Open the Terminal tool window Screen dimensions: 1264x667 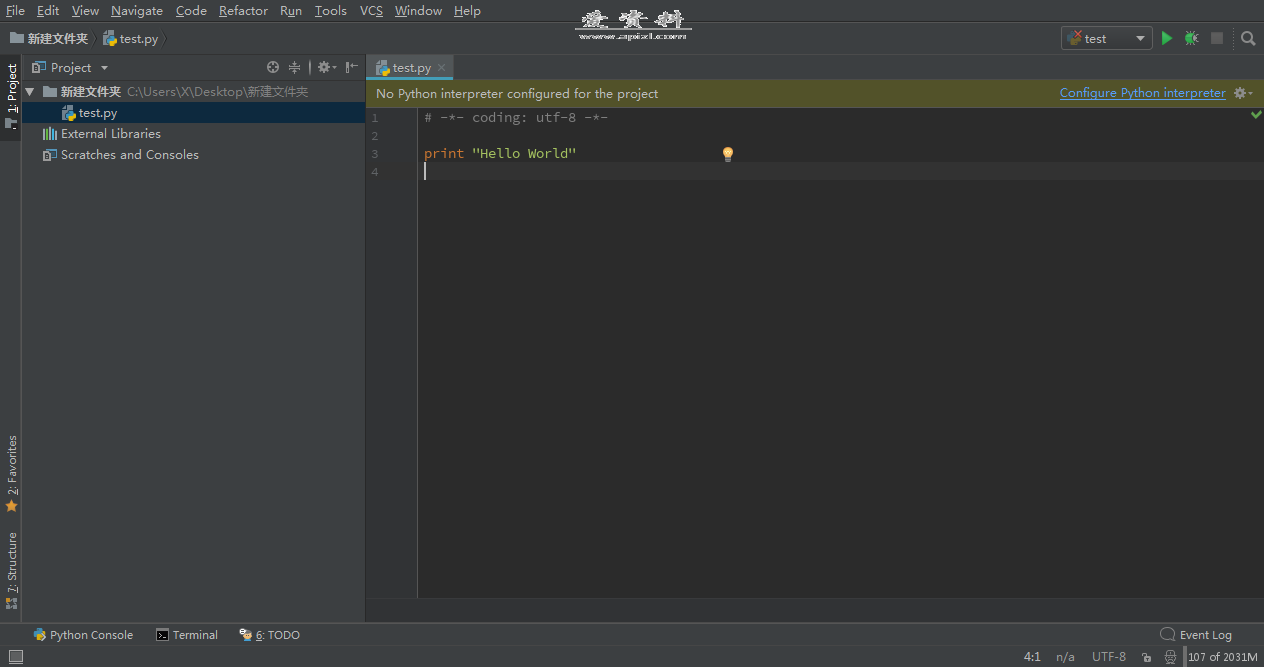(x=186, y=634)
